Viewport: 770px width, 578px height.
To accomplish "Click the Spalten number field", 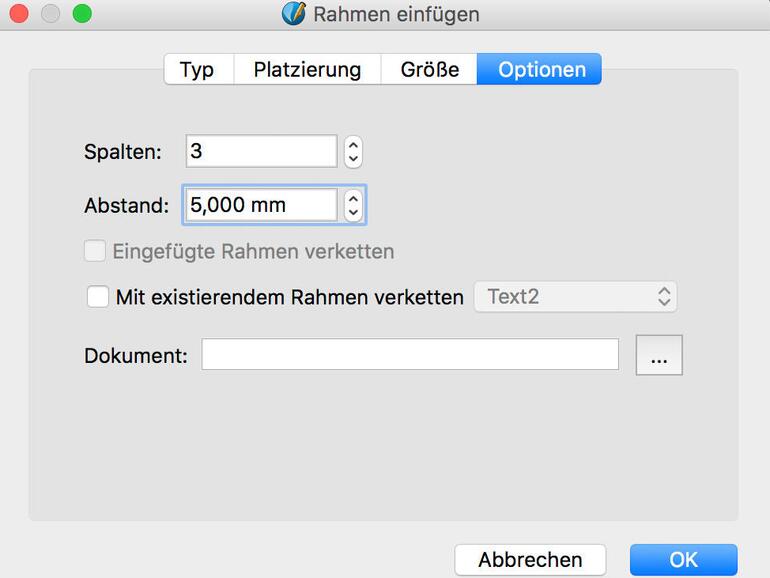I will pyautogui.click(x=261, y=151).
